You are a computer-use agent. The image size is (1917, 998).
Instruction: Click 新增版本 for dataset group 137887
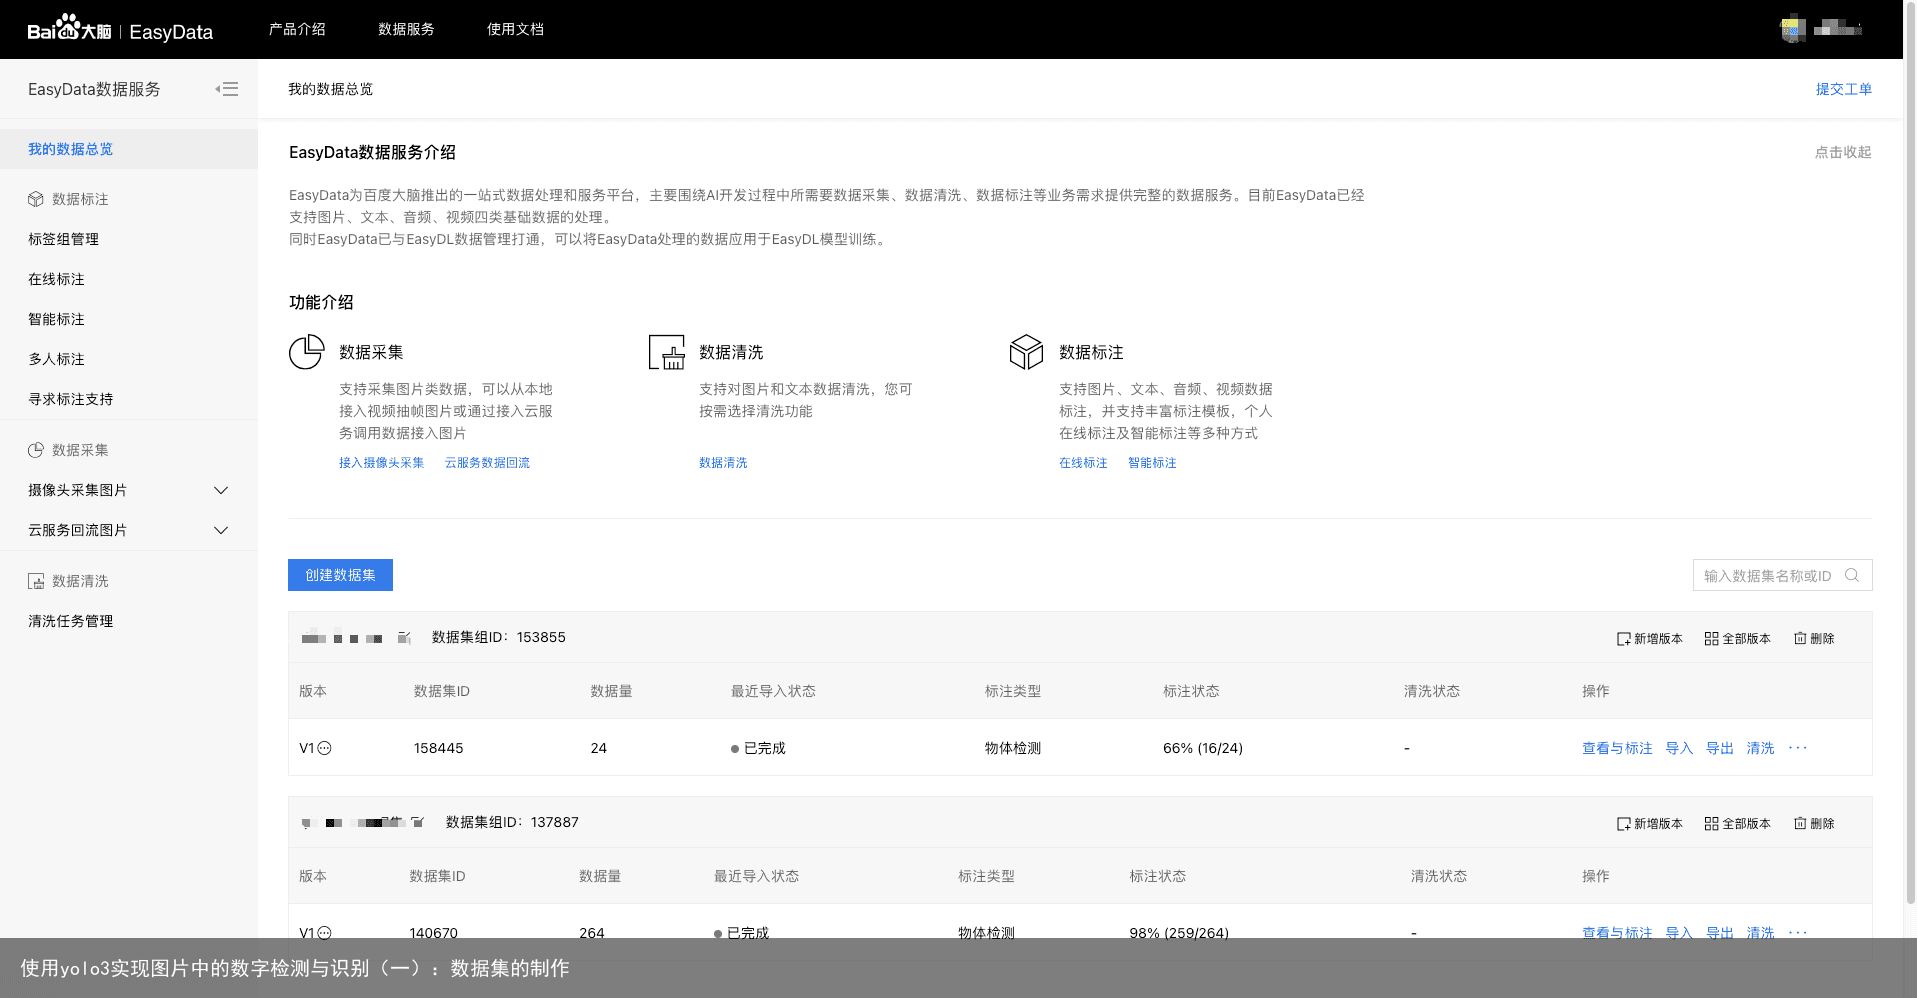[1650, 823]
